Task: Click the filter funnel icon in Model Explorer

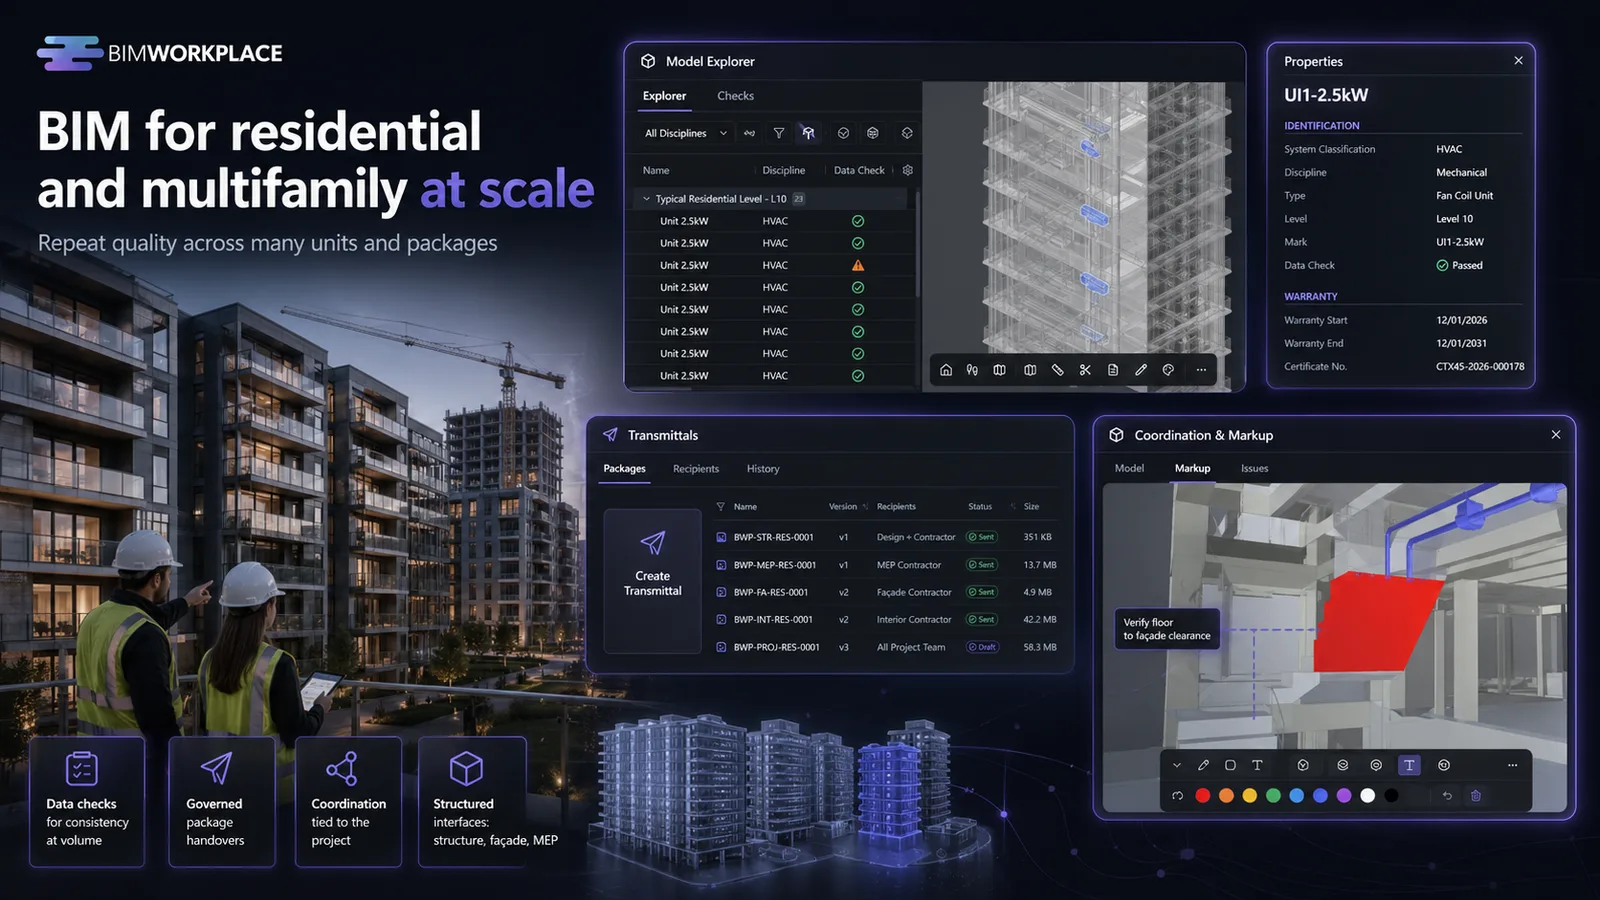Action: [x=779, y=133]
